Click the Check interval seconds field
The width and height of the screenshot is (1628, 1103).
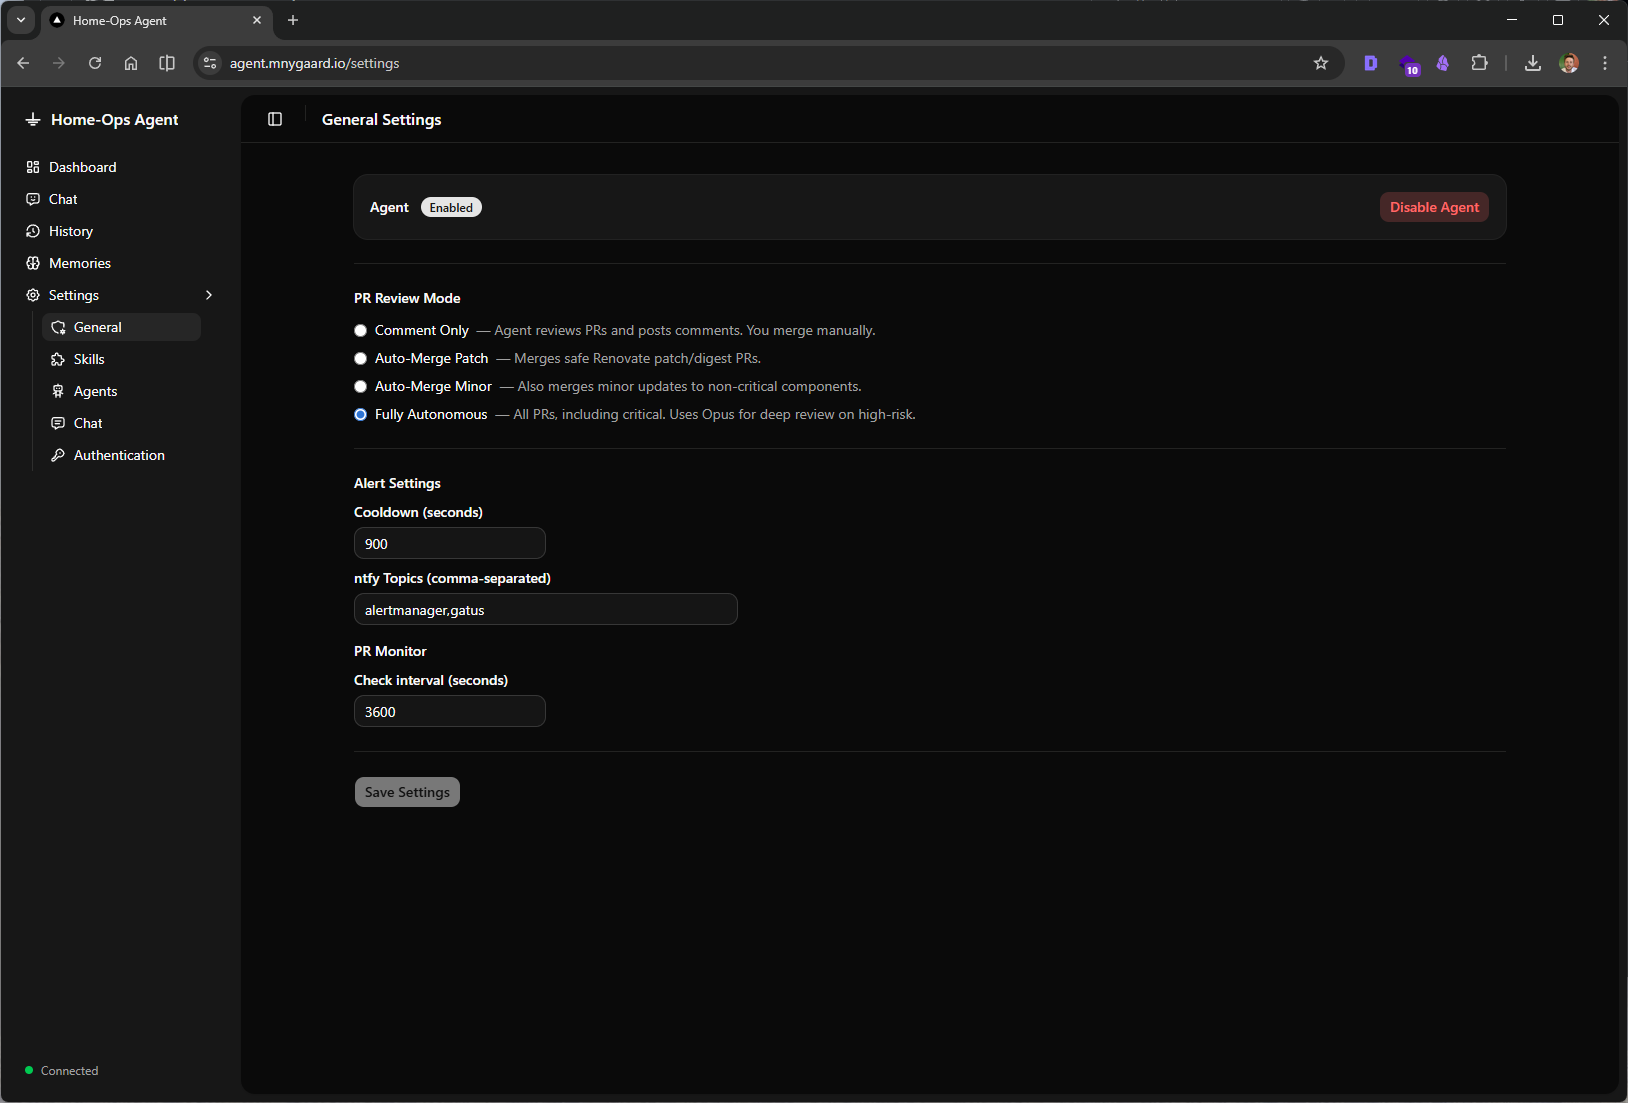450,711
